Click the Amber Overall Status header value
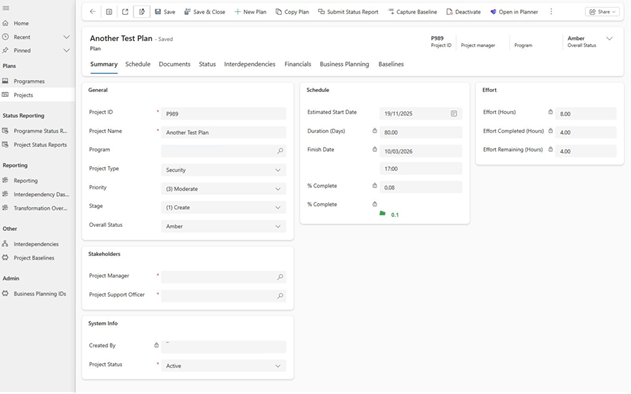 pos(576,38)
